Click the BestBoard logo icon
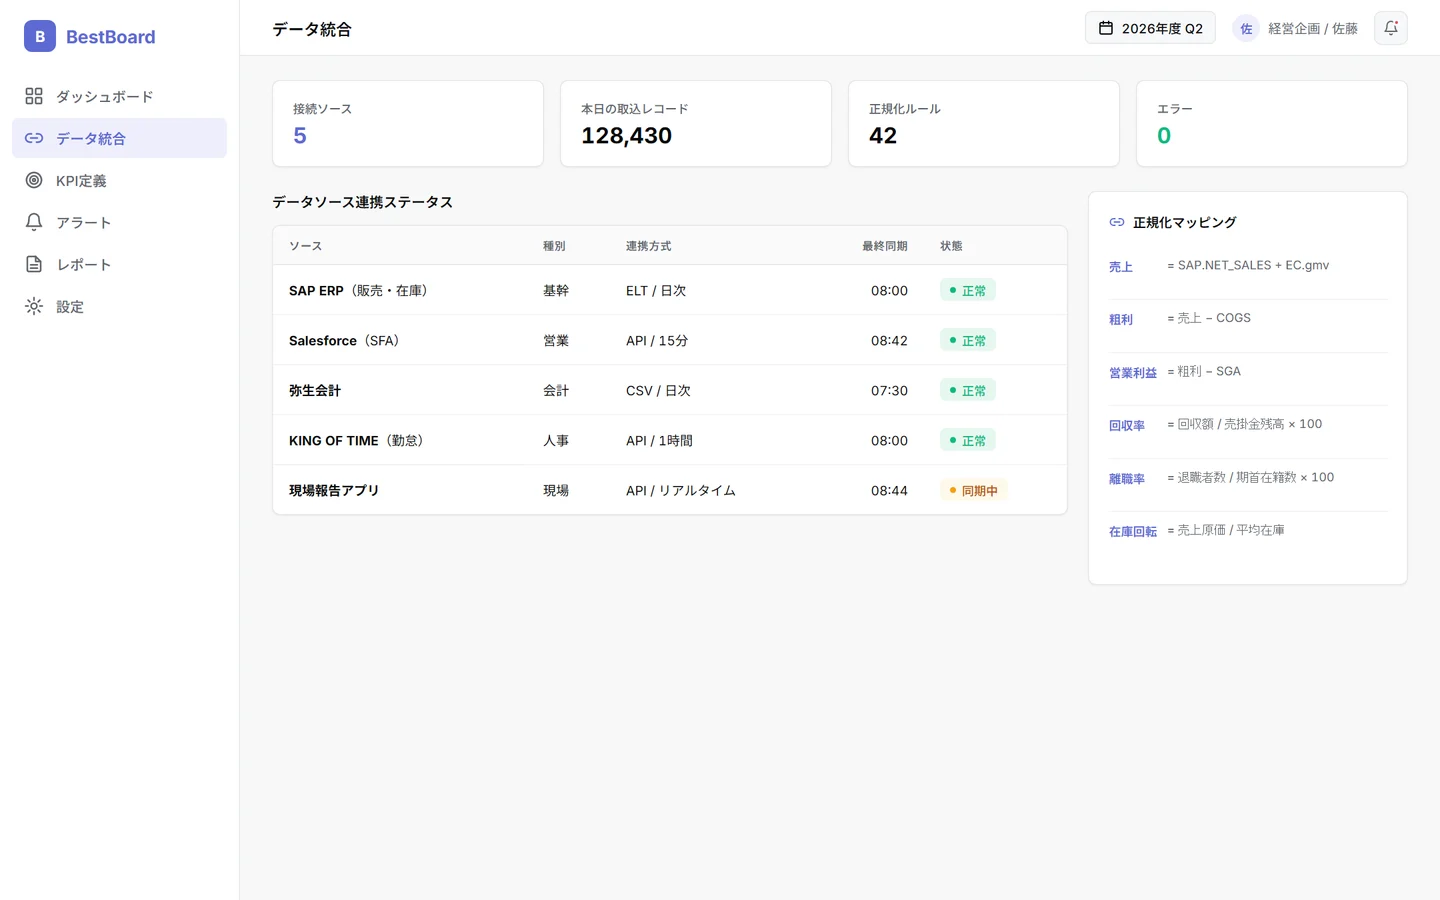 [x=40, y=36]
